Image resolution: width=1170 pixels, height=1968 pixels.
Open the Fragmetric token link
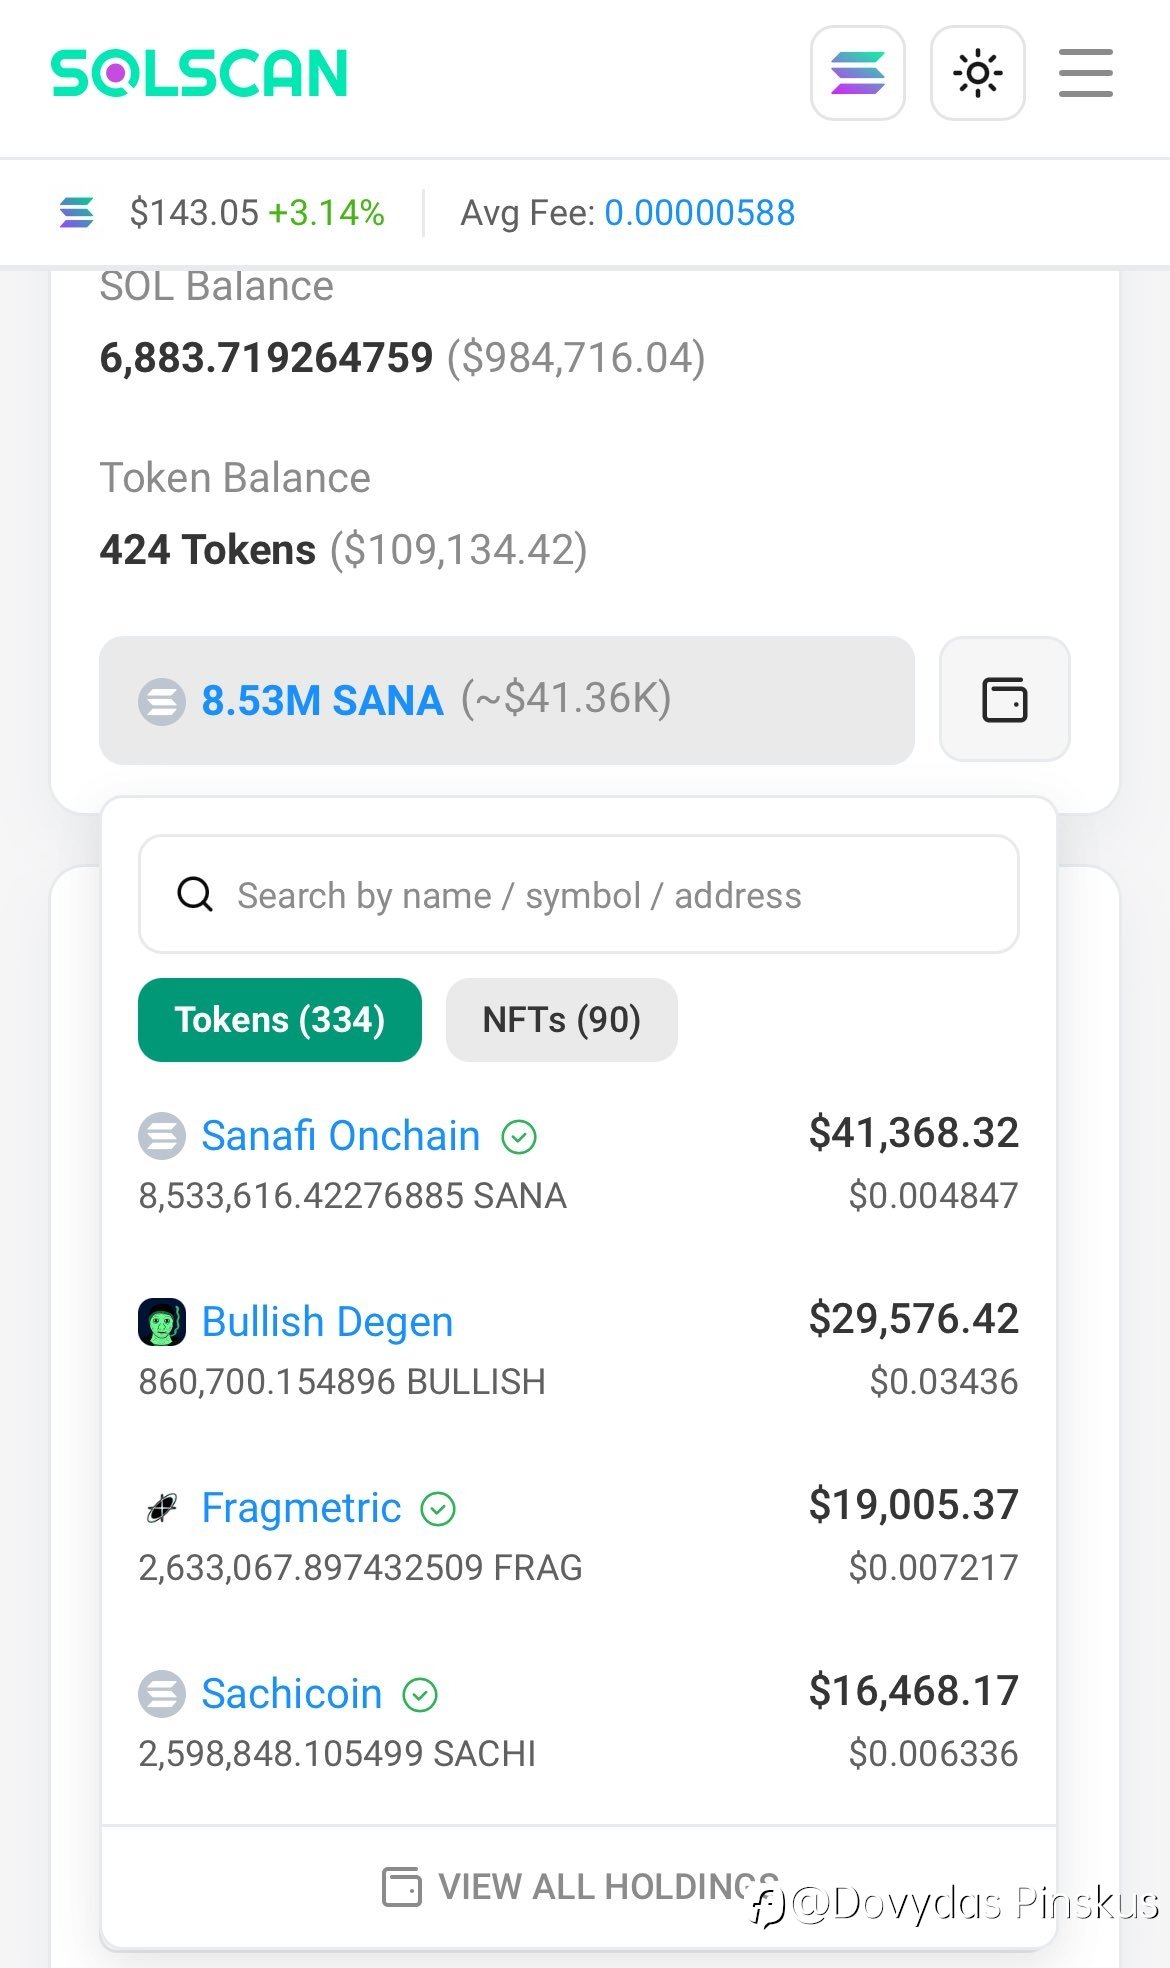coord(301,1508)
